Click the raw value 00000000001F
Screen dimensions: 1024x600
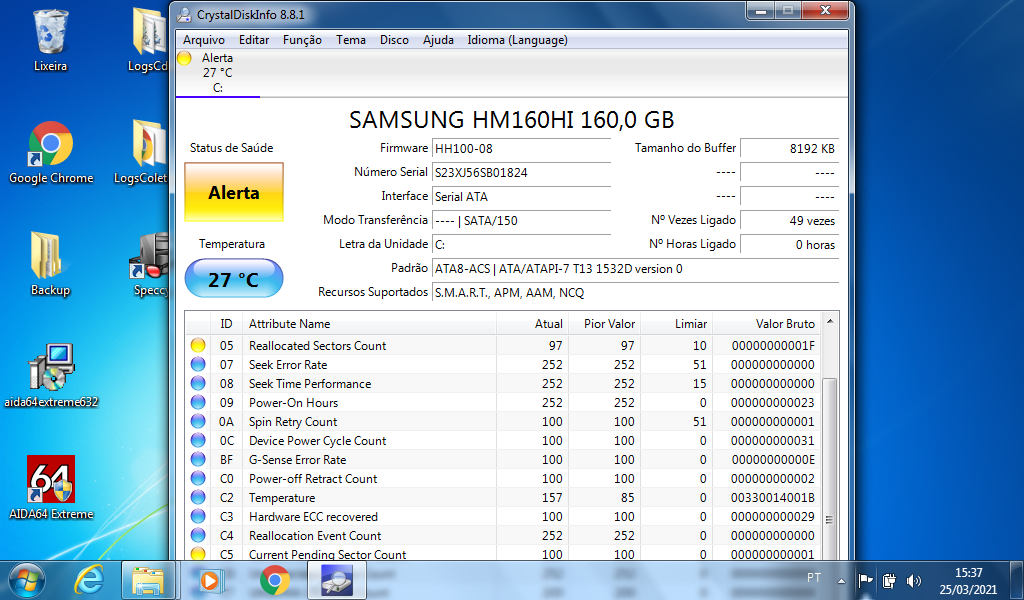(773, 345)
